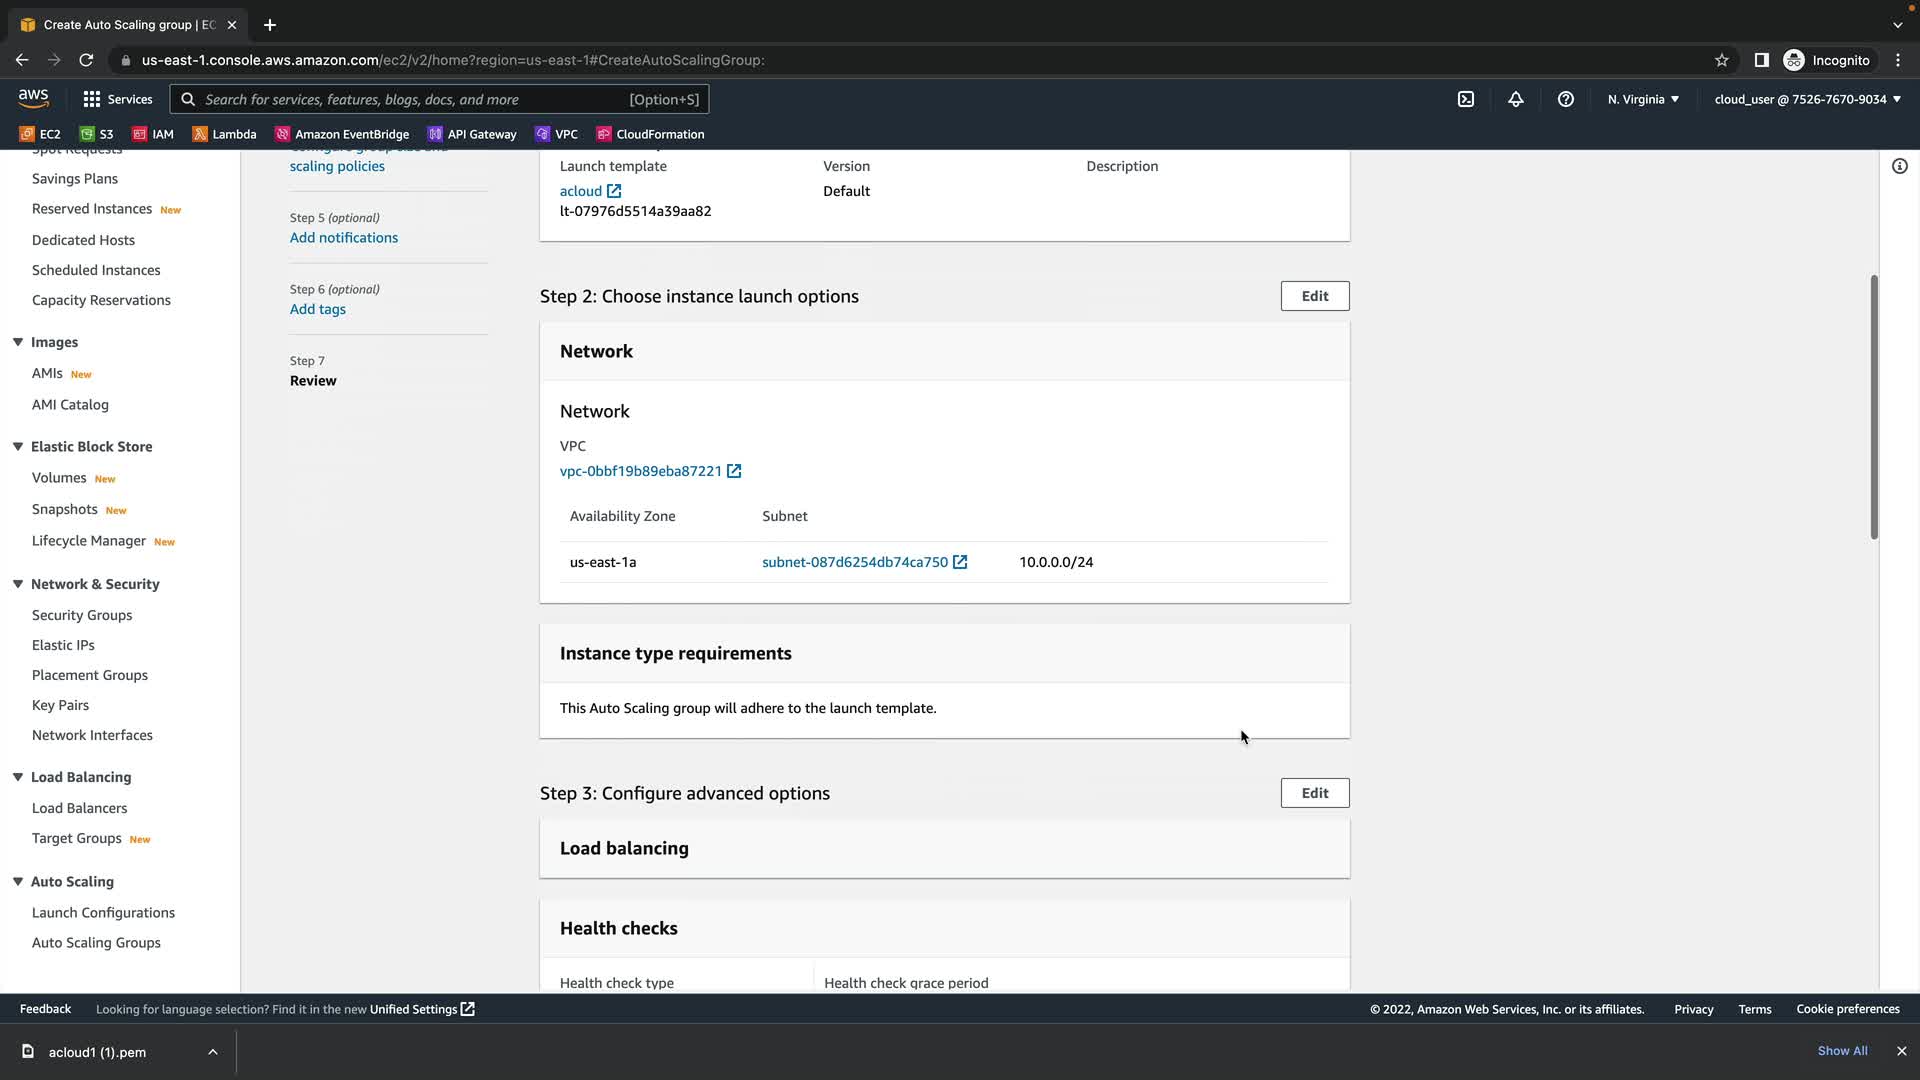Click the services search input field
The width and height of the screenshot is (1920, 1080).
(x=410, y=99)
